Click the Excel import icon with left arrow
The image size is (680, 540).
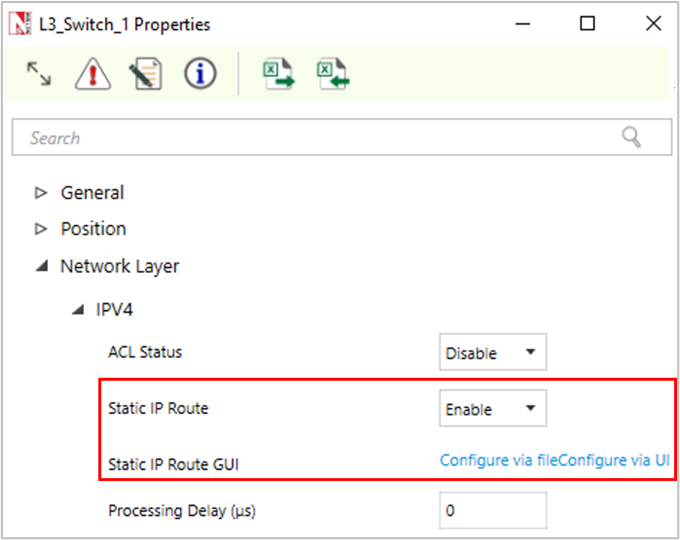pos(332,74)
